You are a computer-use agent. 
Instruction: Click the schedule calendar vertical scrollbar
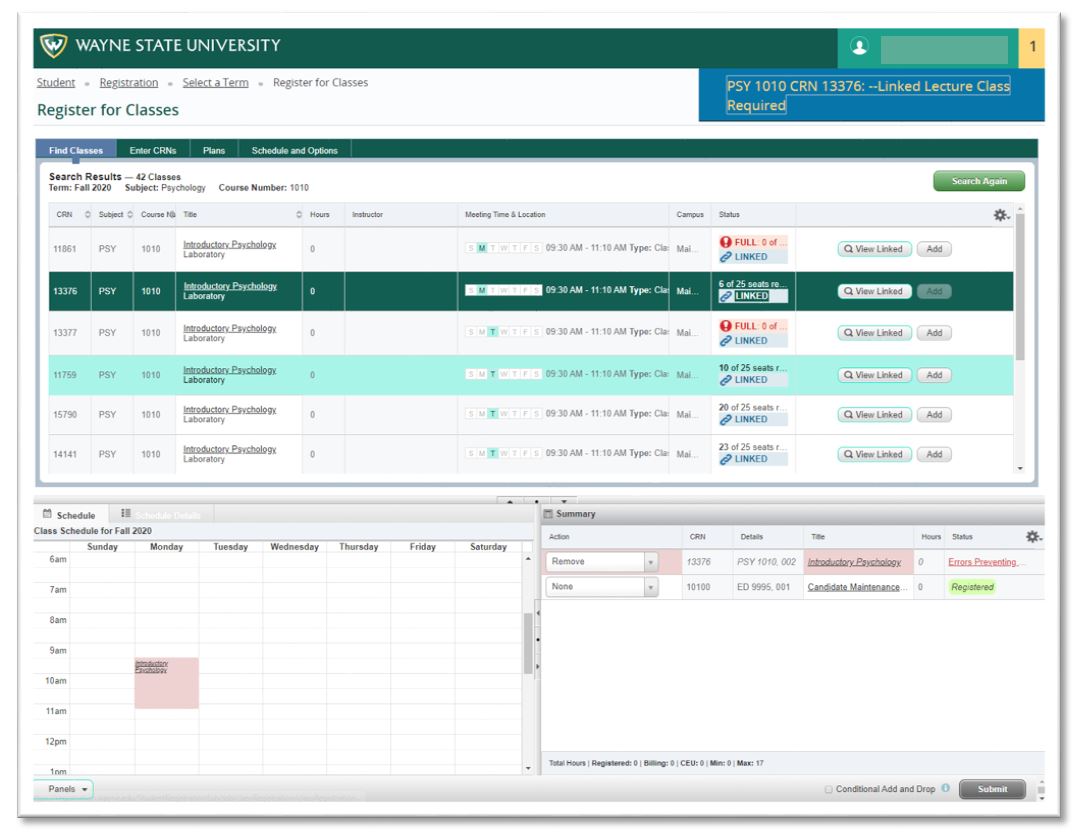click(528, 643)
